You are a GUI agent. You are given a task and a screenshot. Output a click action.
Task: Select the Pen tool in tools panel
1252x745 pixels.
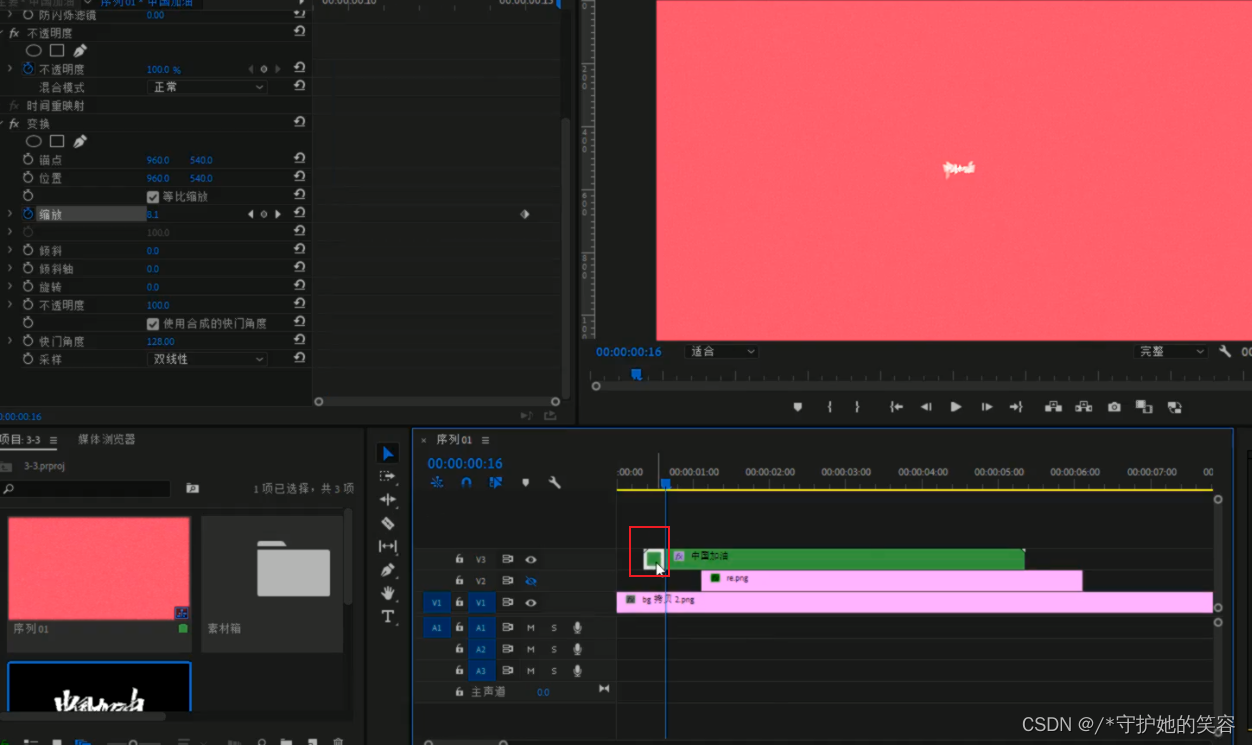tap(388, 570)
